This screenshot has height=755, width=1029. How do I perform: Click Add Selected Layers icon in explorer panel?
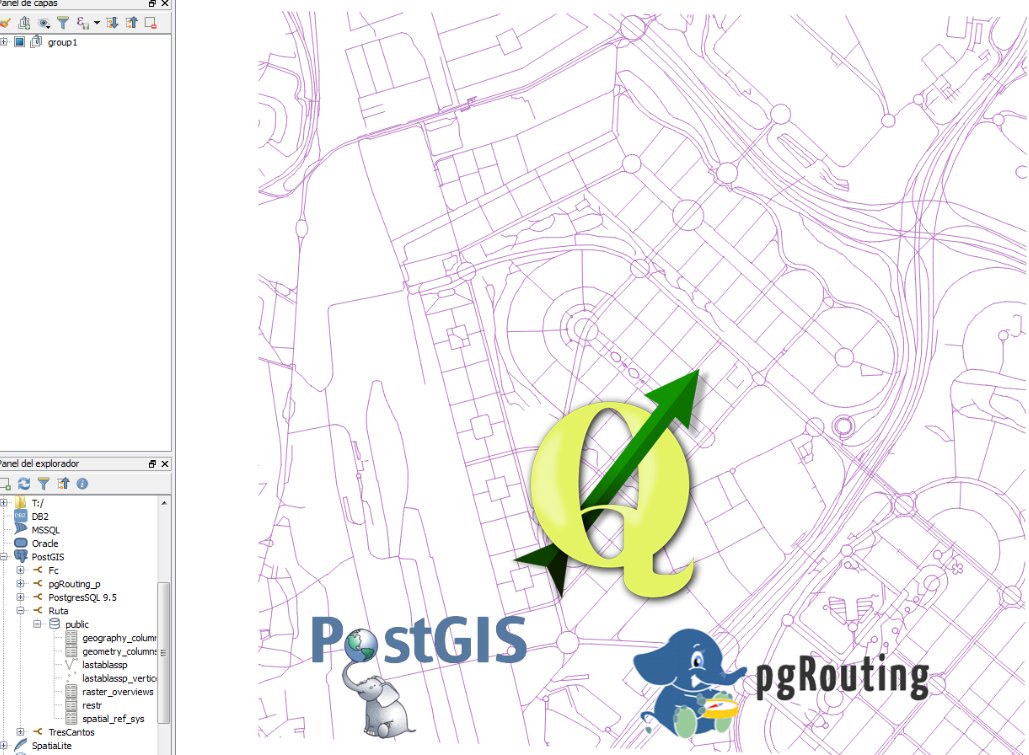(5, 484)
